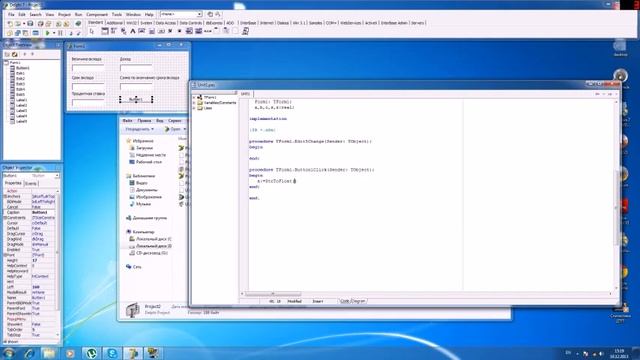Click the a:=StrToFloat( code line
Viewport: 640px width, 360px height.
[x=276, y=181]
